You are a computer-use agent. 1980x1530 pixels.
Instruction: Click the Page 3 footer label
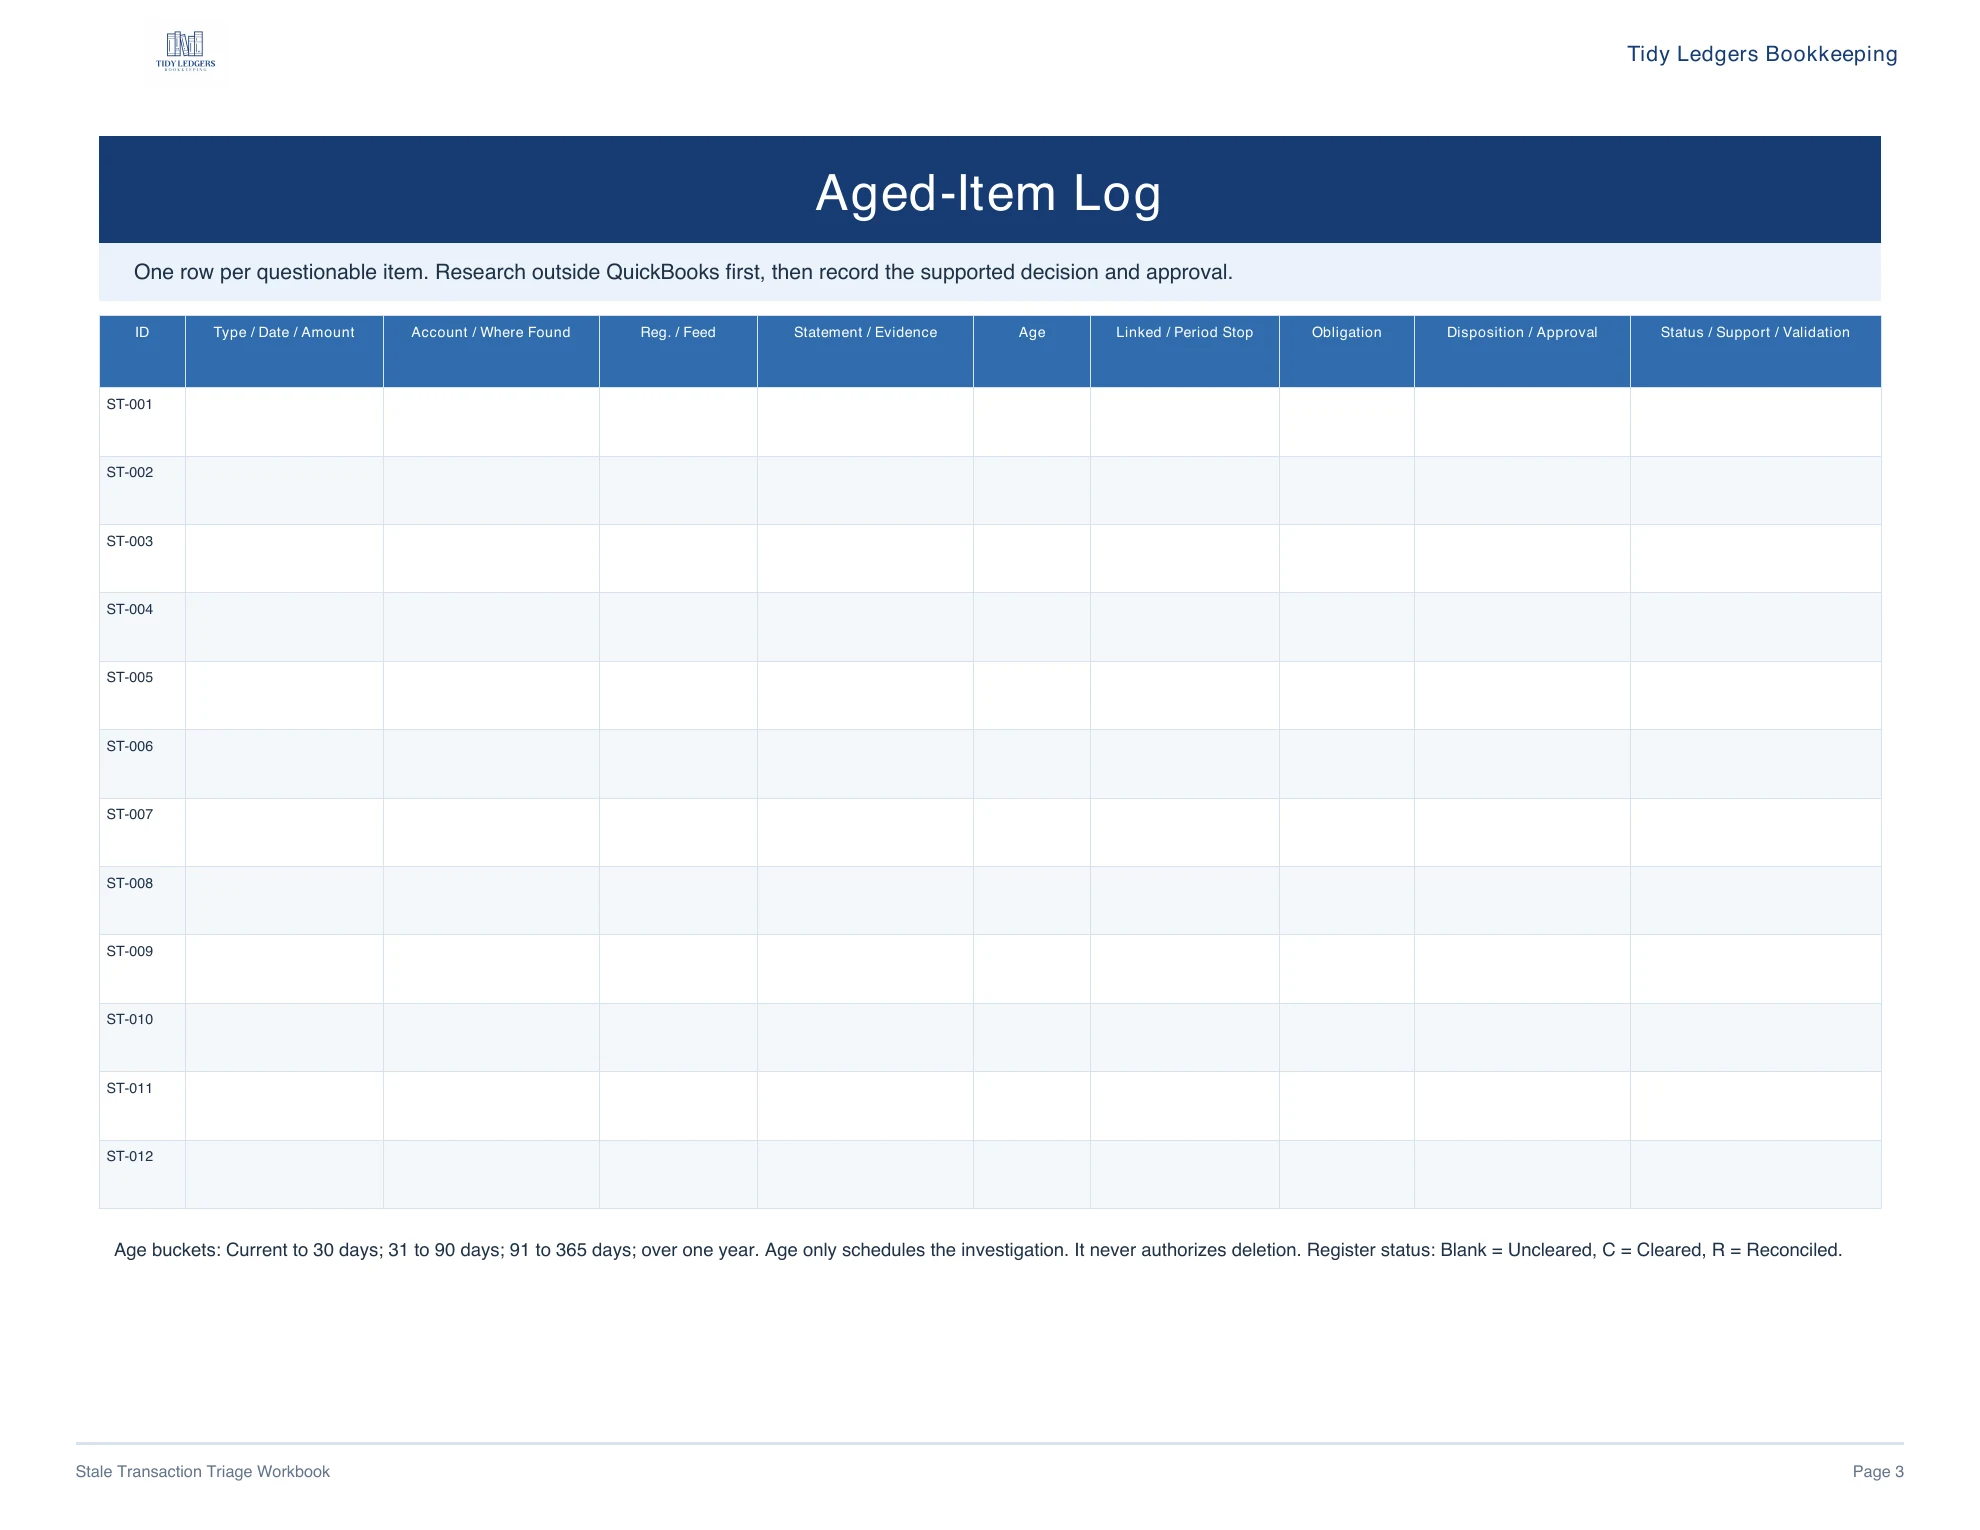click(x=1878, y=1472)
